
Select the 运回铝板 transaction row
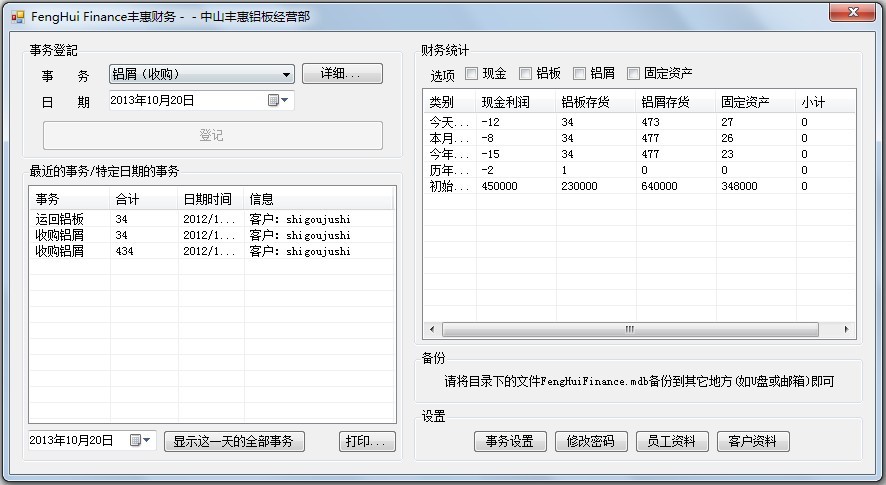212,219
